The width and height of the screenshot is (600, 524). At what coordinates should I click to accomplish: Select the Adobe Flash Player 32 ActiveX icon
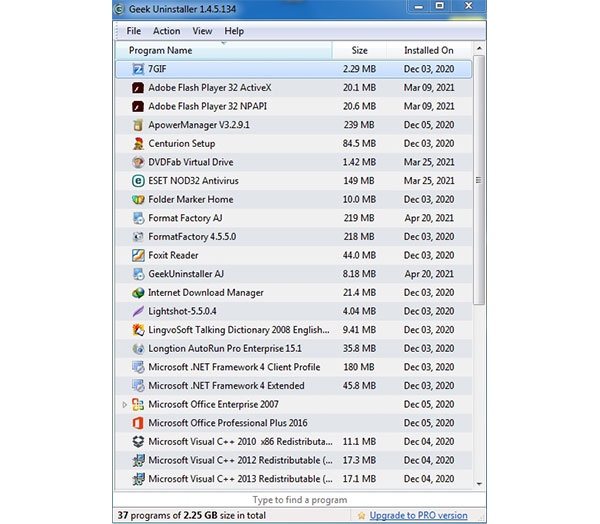tap(138, 88)
